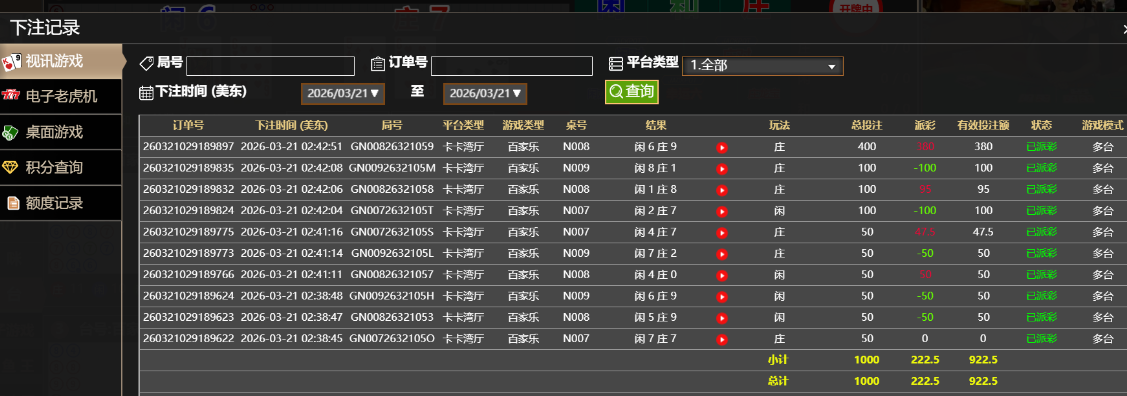Open 桌面游戏 sidebar tab
The height and width of the screenshot is (396, 1127).
tap(60, 132)
